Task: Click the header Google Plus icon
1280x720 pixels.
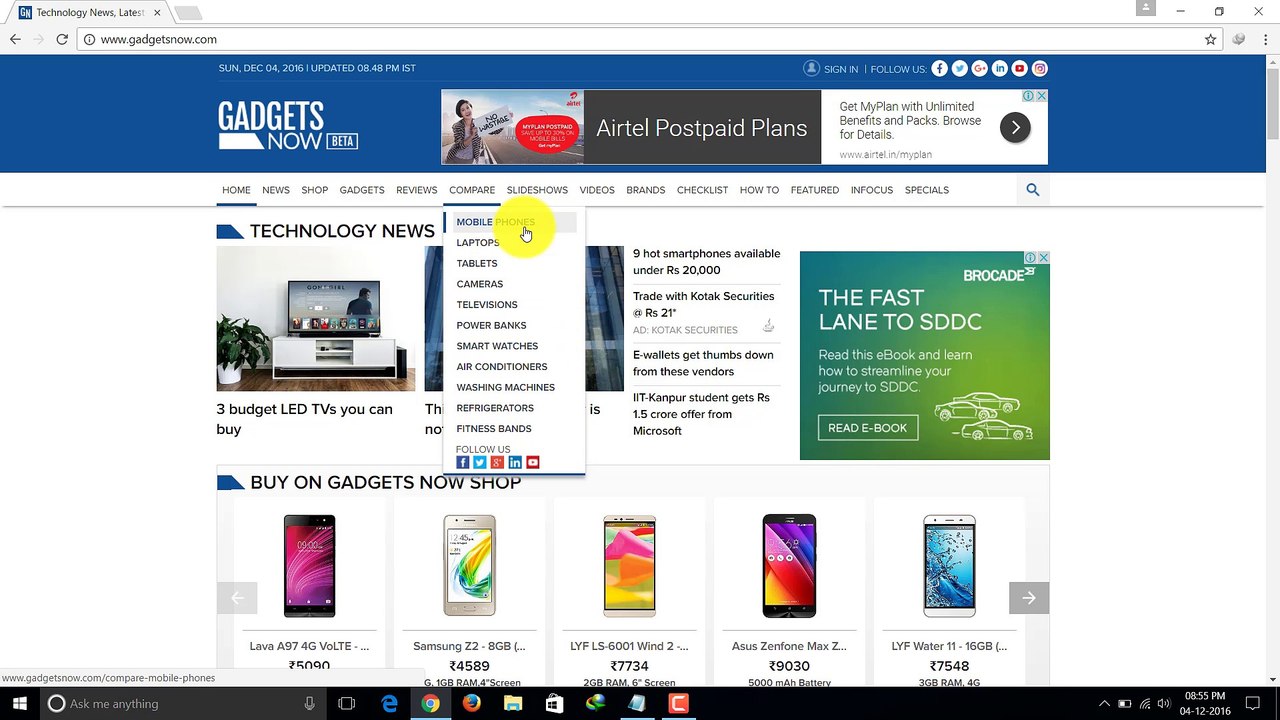Action: pos(979,69)
